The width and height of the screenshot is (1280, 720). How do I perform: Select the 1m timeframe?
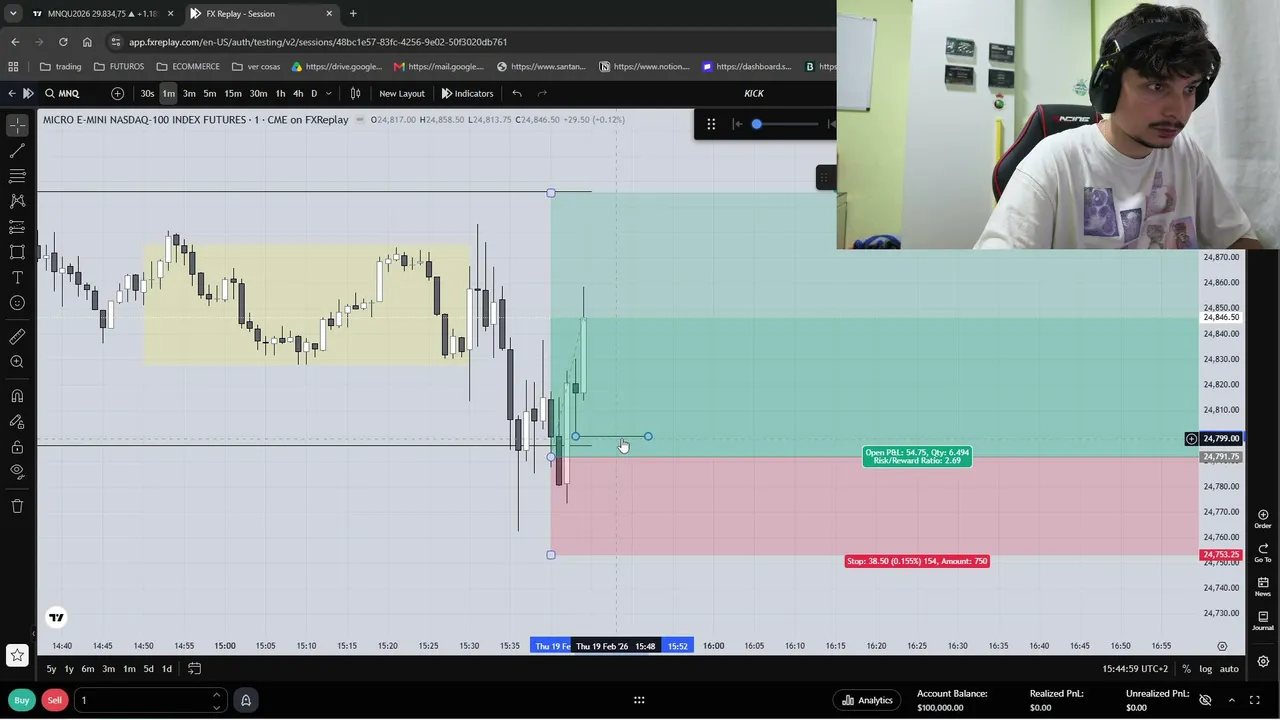pos(168,93)
